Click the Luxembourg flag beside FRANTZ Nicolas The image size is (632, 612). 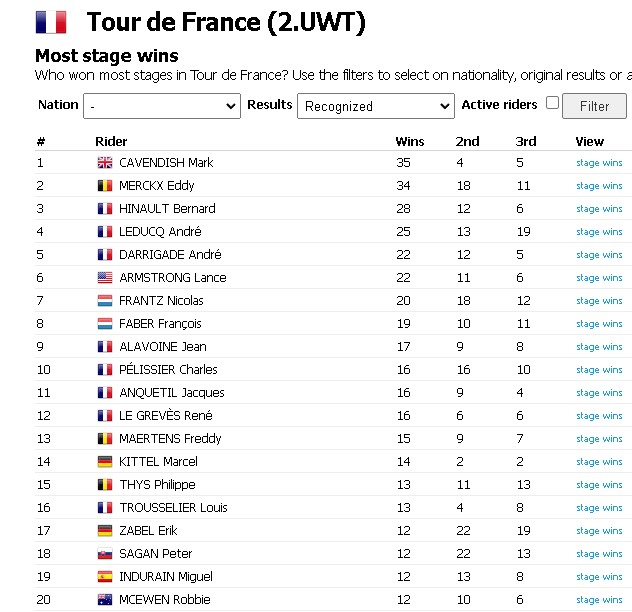pos(105,301)
